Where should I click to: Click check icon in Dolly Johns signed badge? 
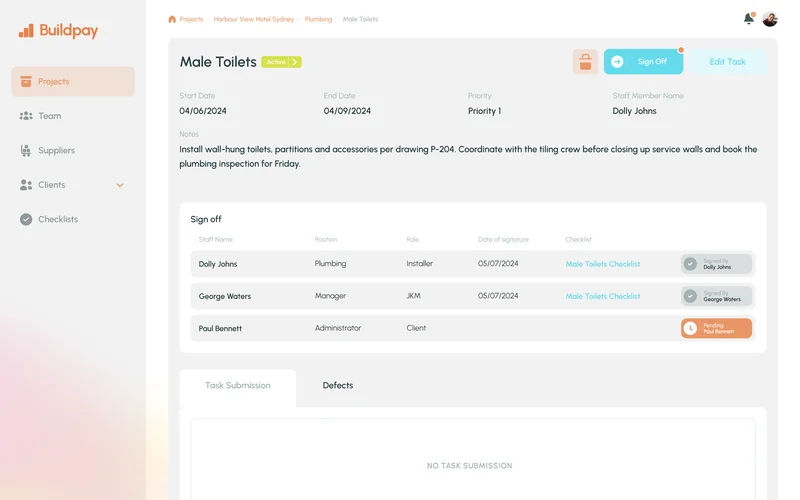click(x=690, y=264)
